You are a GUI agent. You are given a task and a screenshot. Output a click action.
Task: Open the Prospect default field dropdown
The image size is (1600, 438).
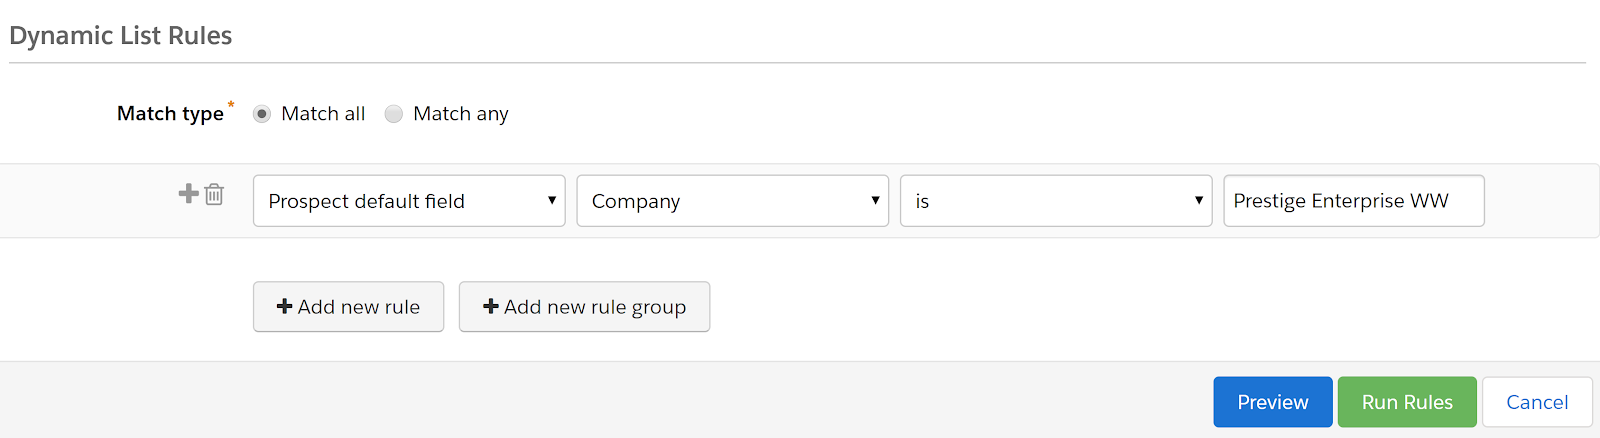pos(408,201)
